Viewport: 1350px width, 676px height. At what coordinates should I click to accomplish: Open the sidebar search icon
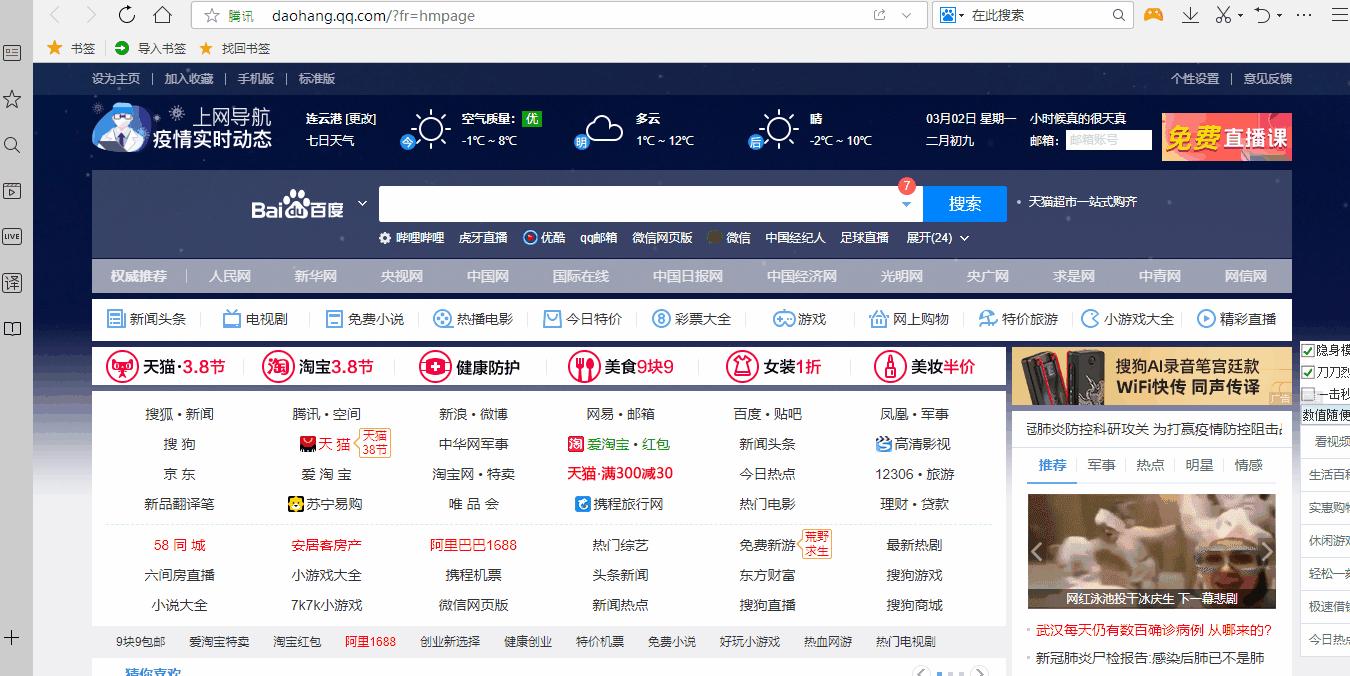(12, 144)
